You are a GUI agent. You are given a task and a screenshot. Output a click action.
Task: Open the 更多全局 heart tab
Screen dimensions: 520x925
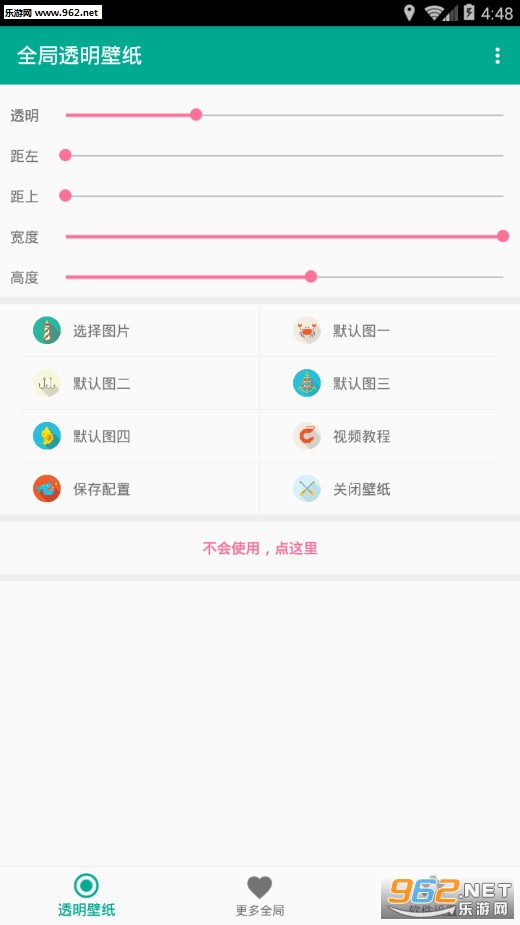pyautogui.click(x=260, y=896)
